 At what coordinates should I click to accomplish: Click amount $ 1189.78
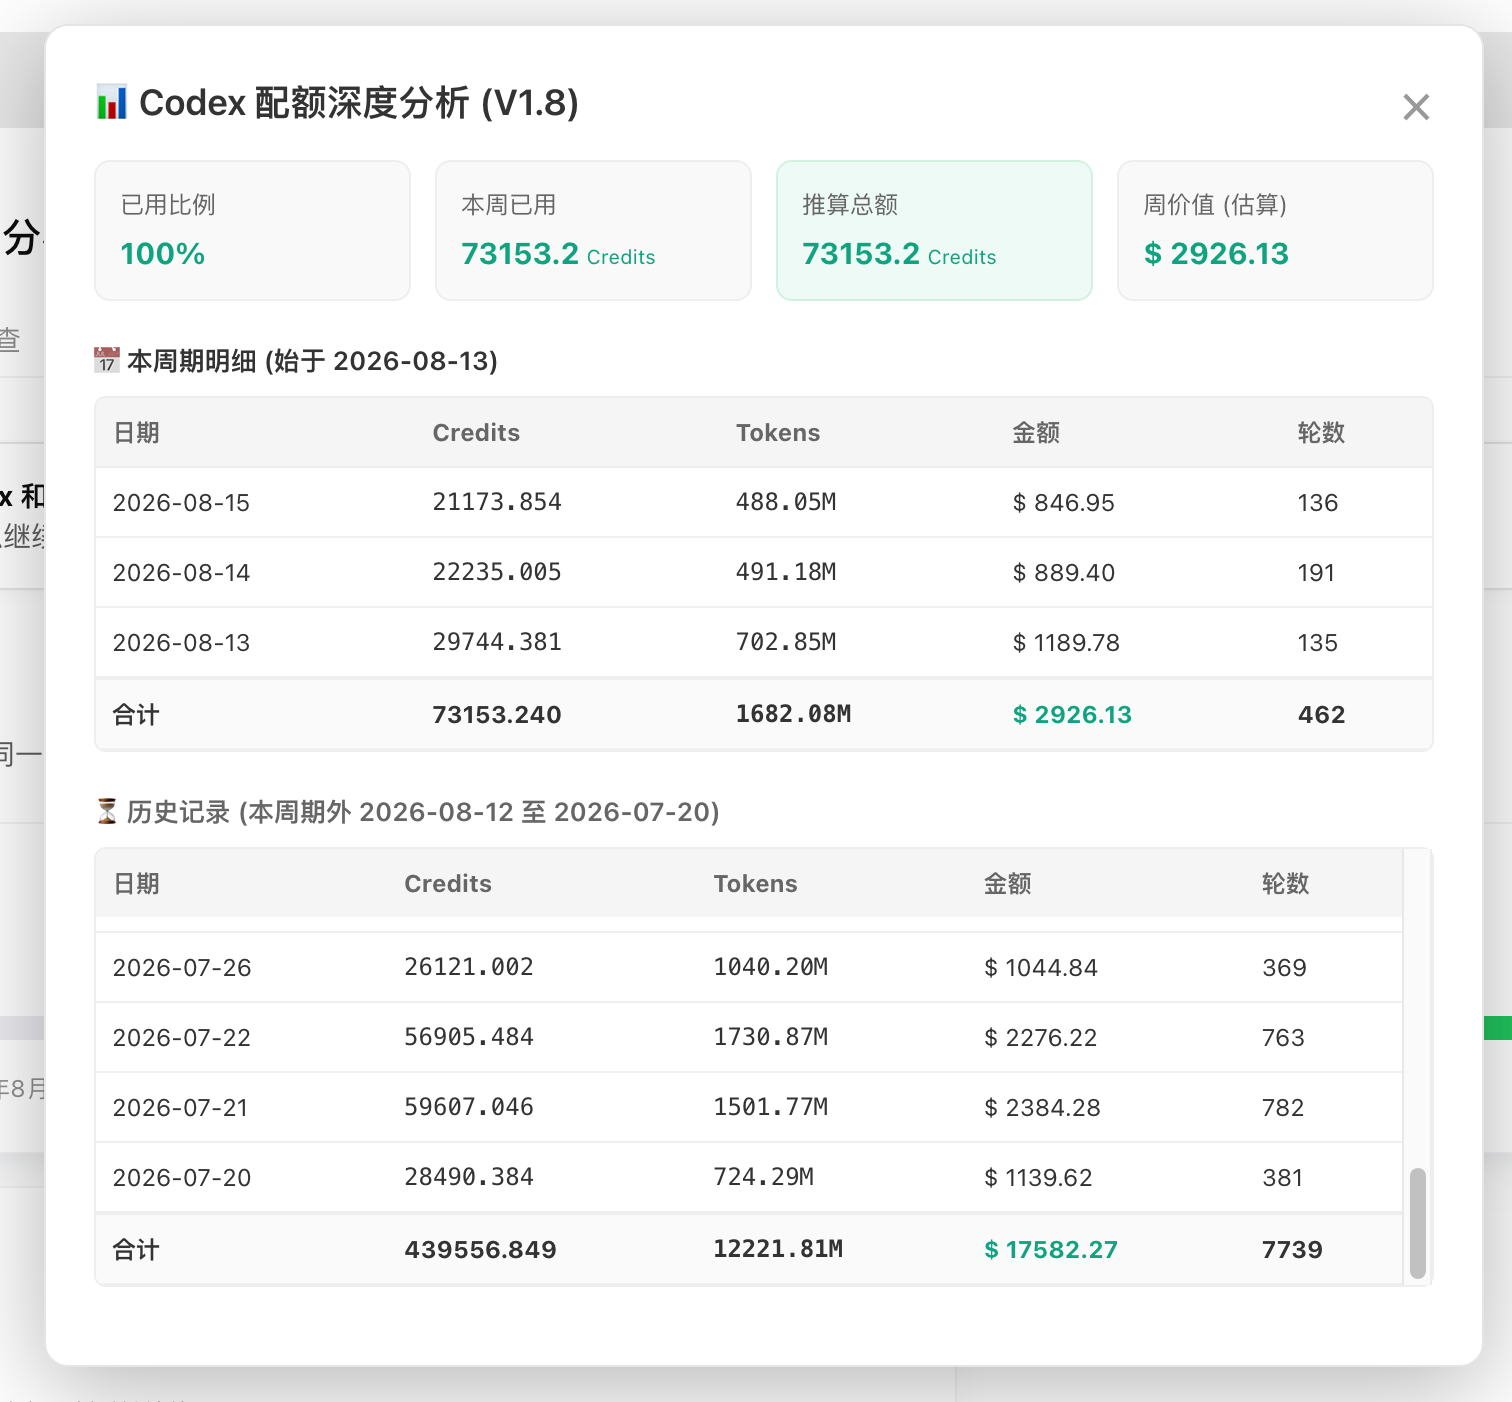(1066, 643)
